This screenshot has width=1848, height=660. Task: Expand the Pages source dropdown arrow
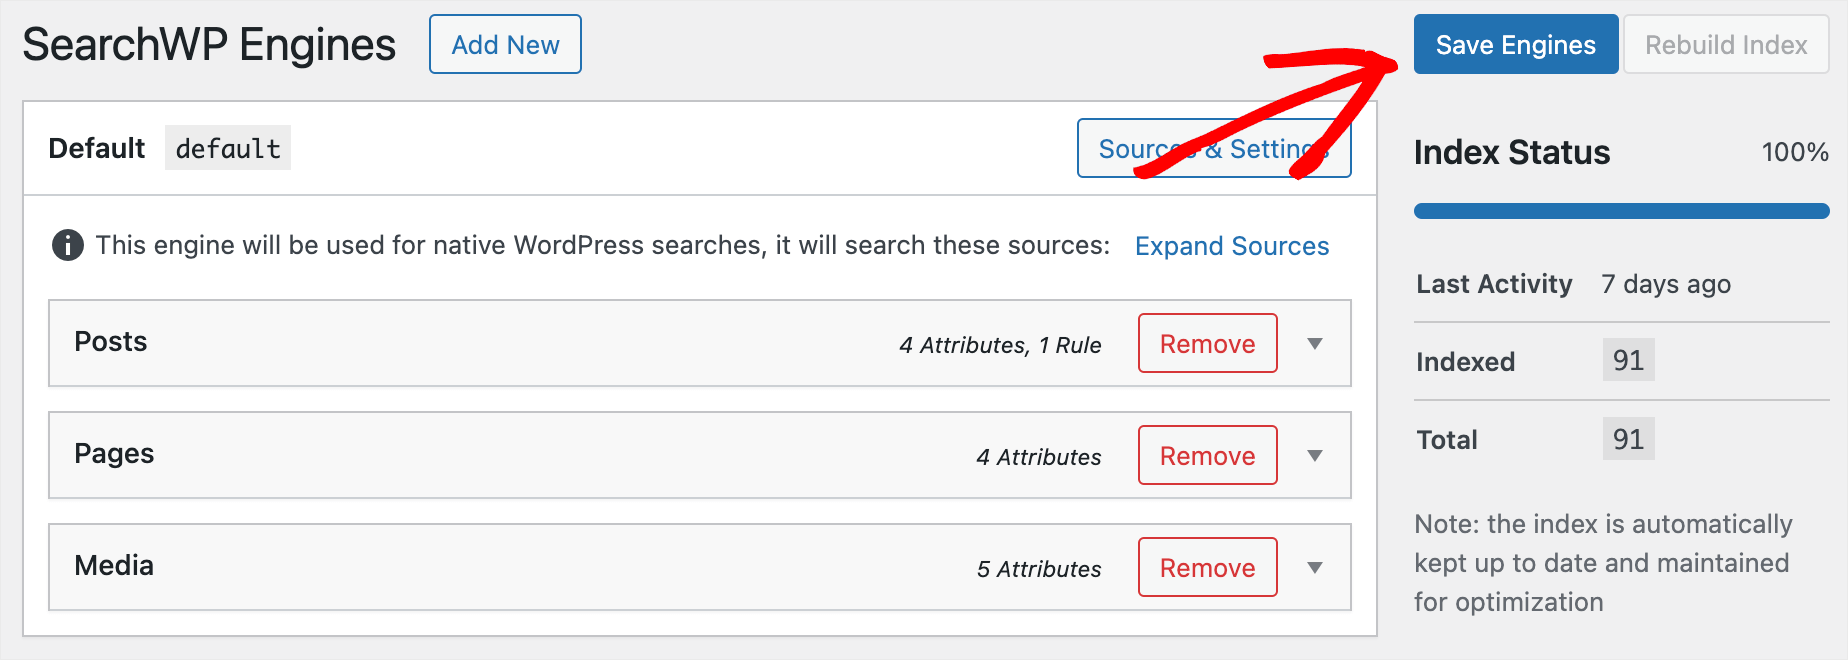click(x=1315, y=456)
